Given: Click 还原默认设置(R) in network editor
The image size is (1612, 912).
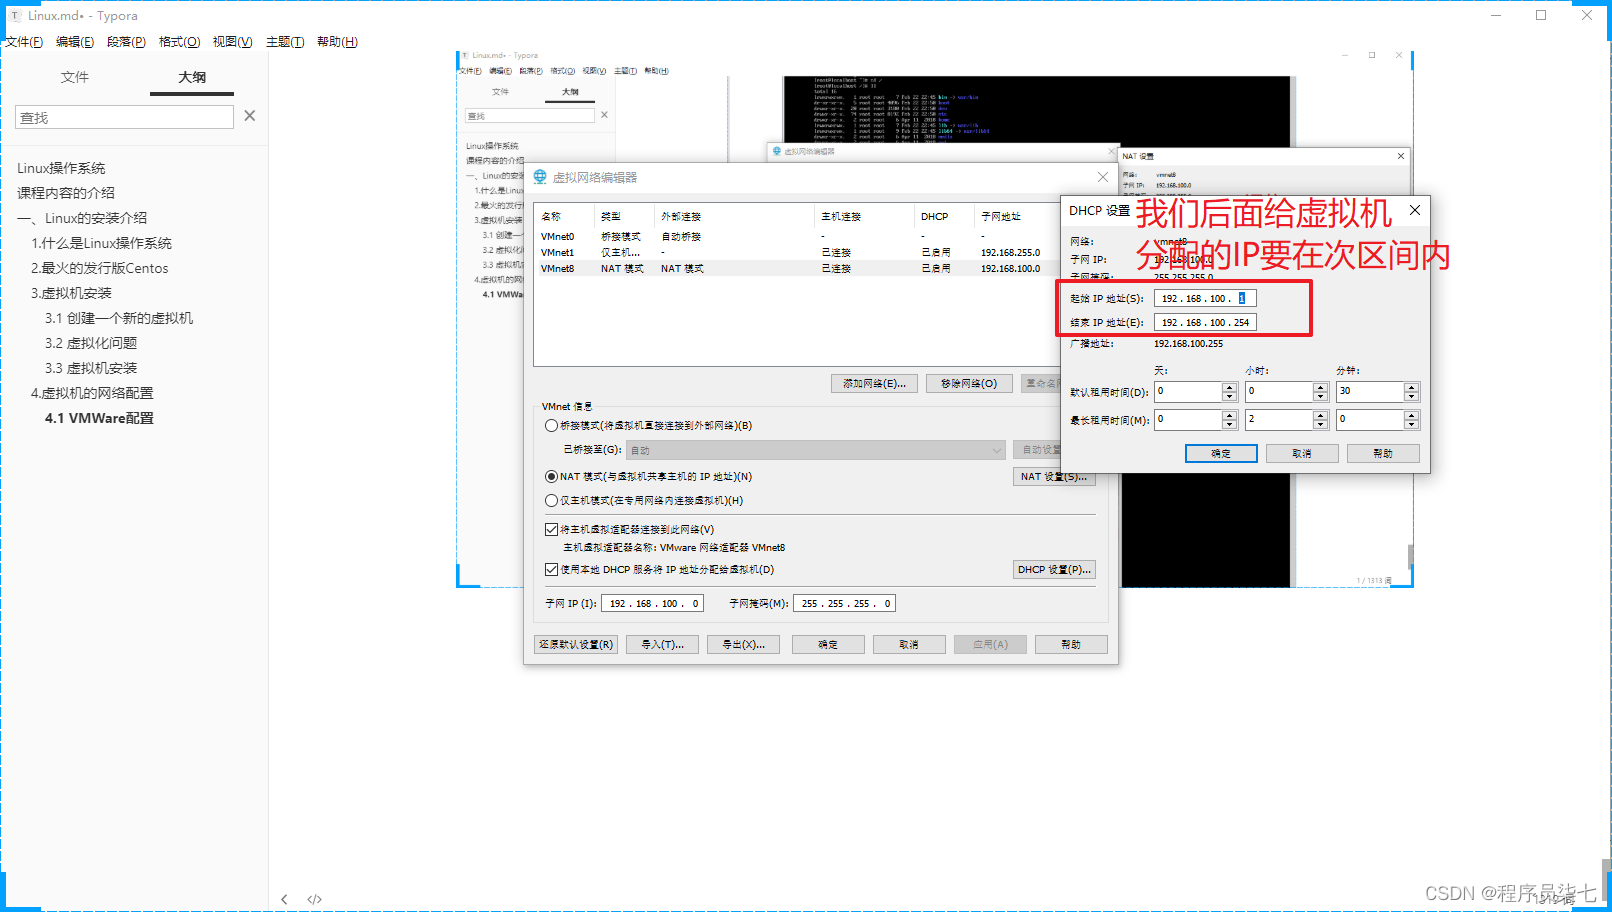Looking at the screenshot, I should (575, 644).
